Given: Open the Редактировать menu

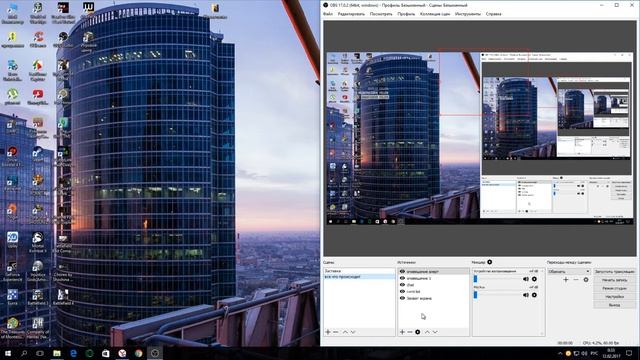Looking at the screenshot, I should click(351, 14).
